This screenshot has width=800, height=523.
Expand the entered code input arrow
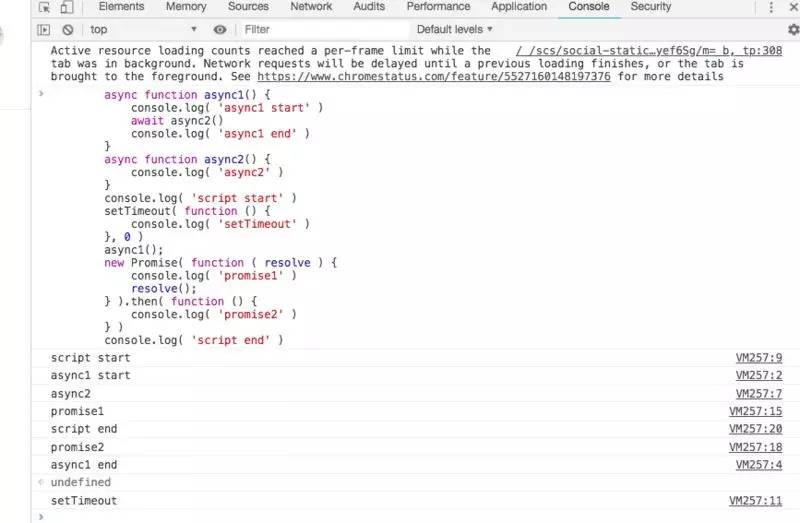coord(41,94)
